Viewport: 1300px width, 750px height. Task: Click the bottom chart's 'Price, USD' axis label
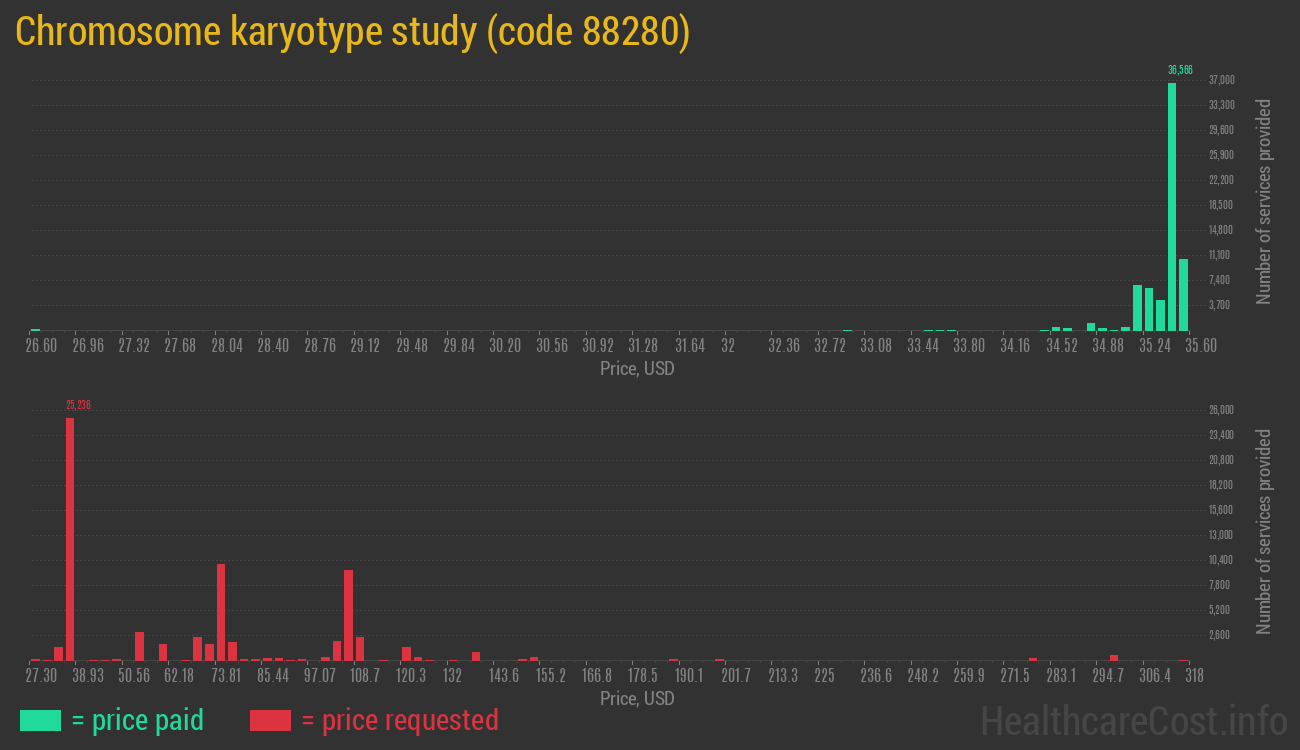pos(636,698)
